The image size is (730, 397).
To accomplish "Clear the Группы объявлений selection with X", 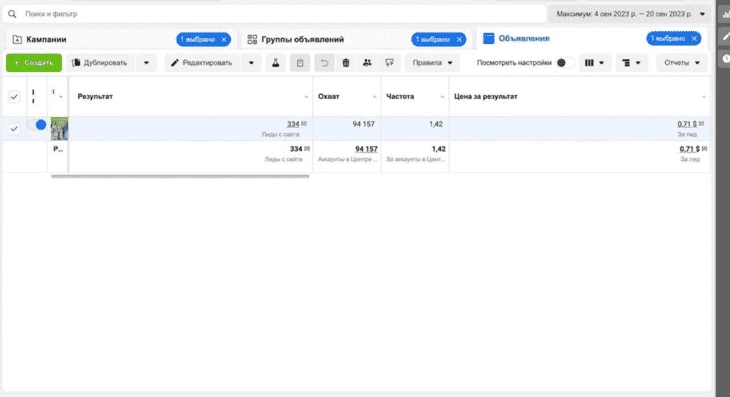I will [x=459, y=40].
